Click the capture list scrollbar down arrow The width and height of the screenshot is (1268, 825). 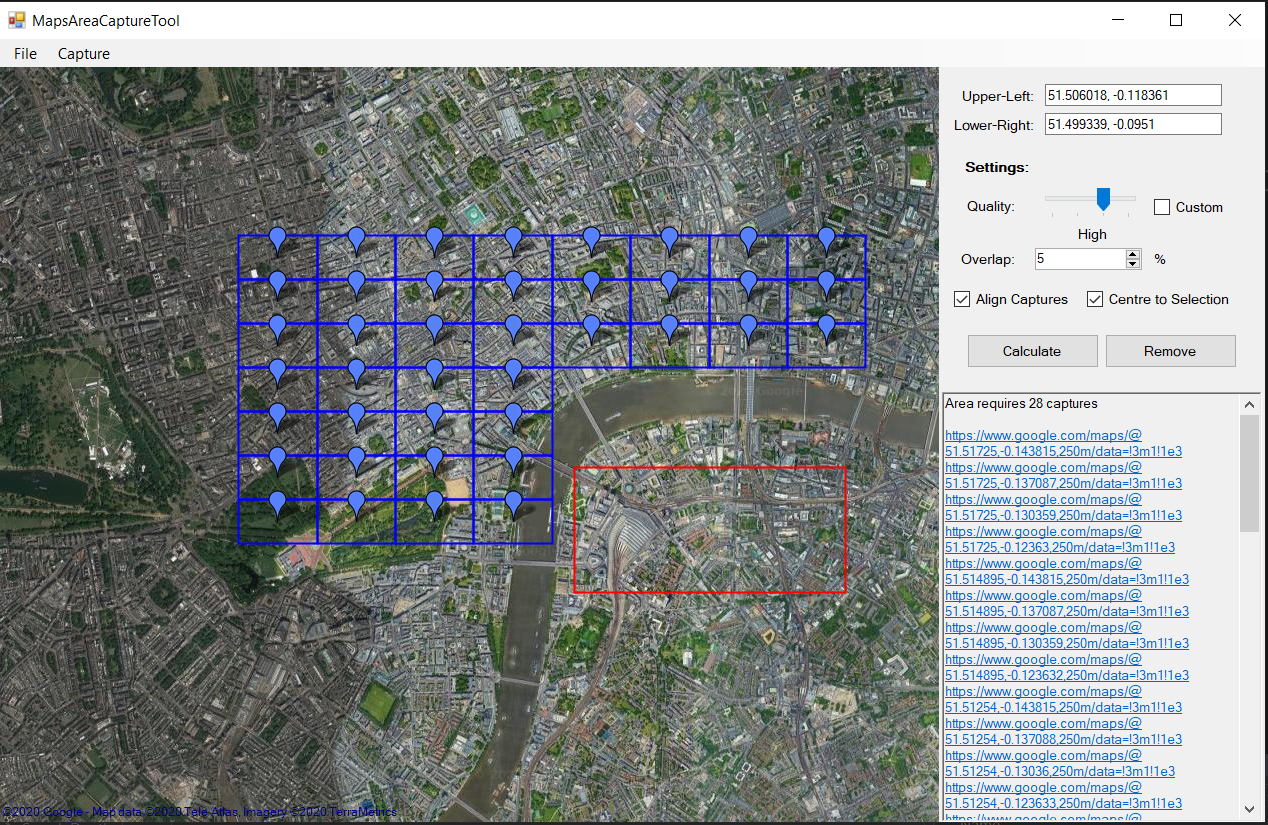[1250, 808]
